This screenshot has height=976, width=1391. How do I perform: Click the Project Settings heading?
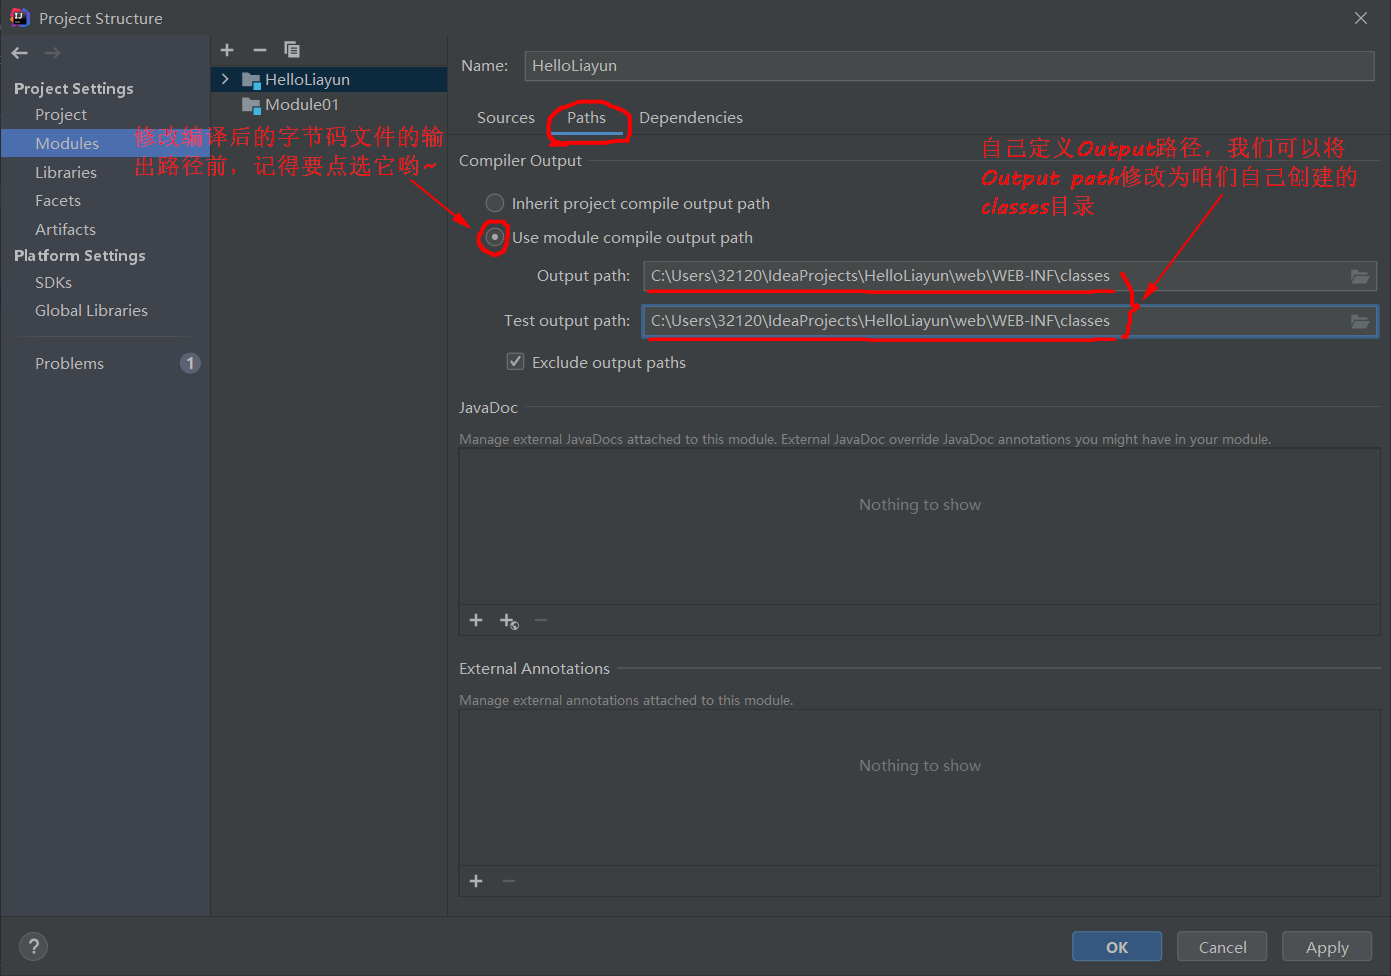pyautogui.click(x=74, y=89)
